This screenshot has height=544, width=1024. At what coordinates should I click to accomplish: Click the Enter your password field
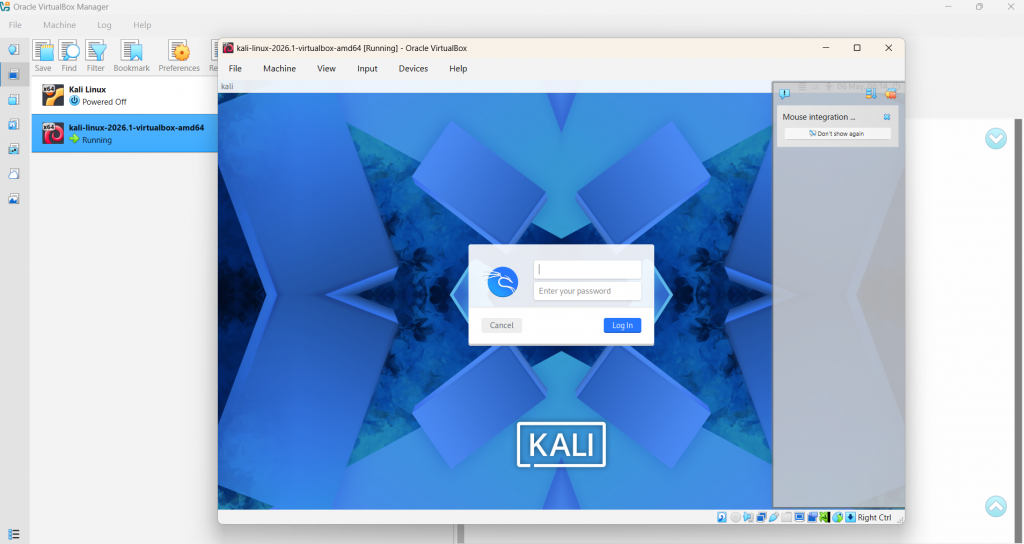(x=587, y=291)
